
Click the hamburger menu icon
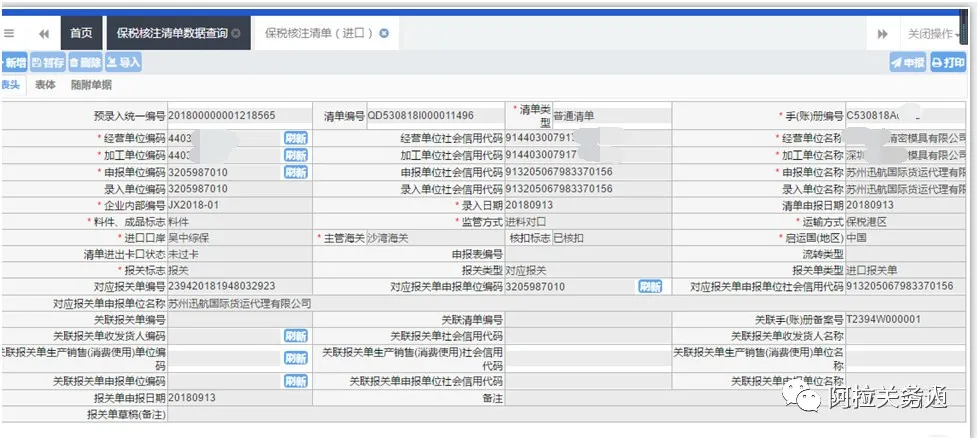9,33
